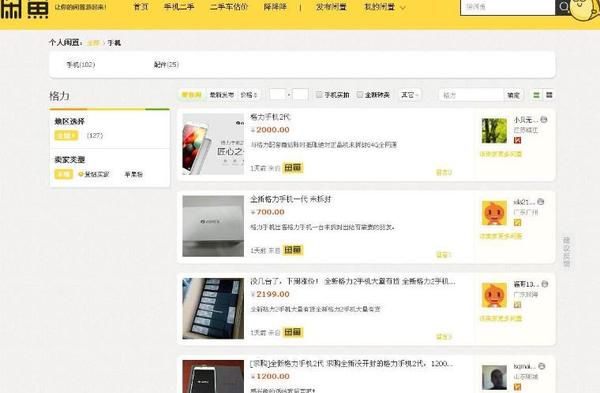Click chat icon beside ¥700.00 listing's seller name
This screenshot has width=600, height=393.
540,202
